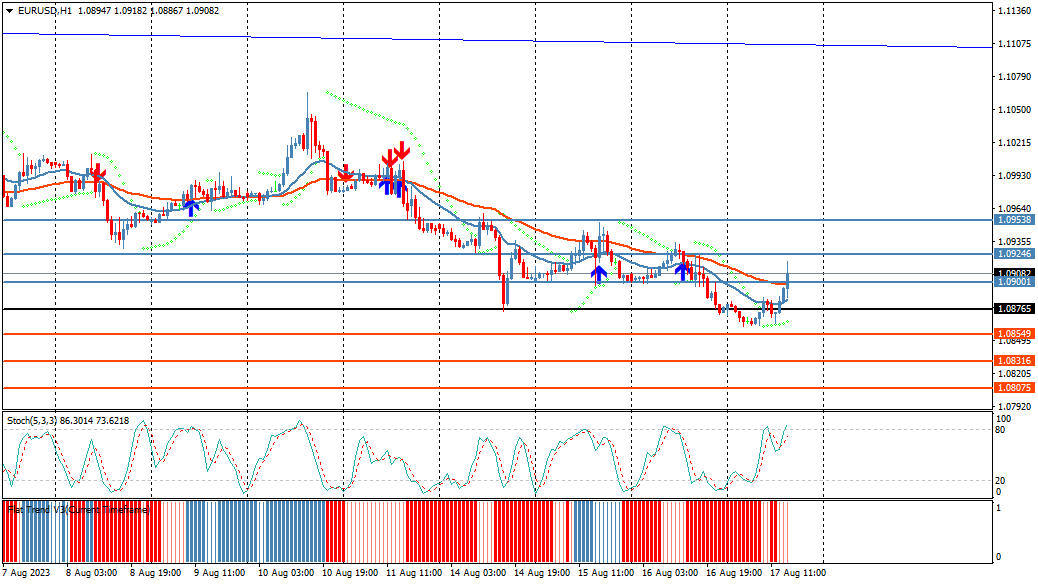Select the 10 Aug 03:00 time axis label
The image size is (1038, 584).
coord(286,573)
